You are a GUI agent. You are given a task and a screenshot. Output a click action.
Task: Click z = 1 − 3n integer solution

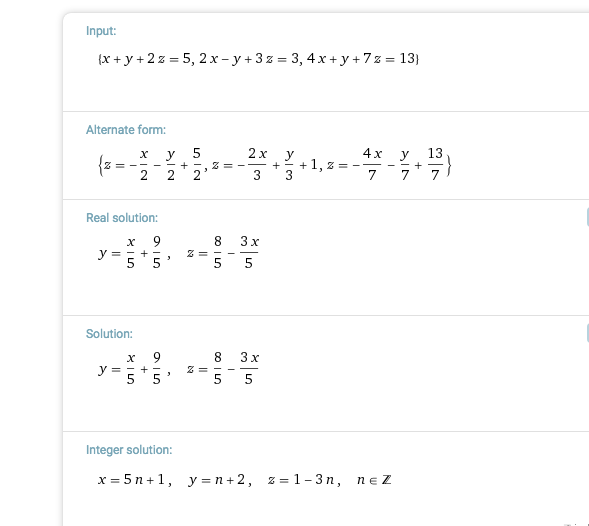[x=301, y=480]
